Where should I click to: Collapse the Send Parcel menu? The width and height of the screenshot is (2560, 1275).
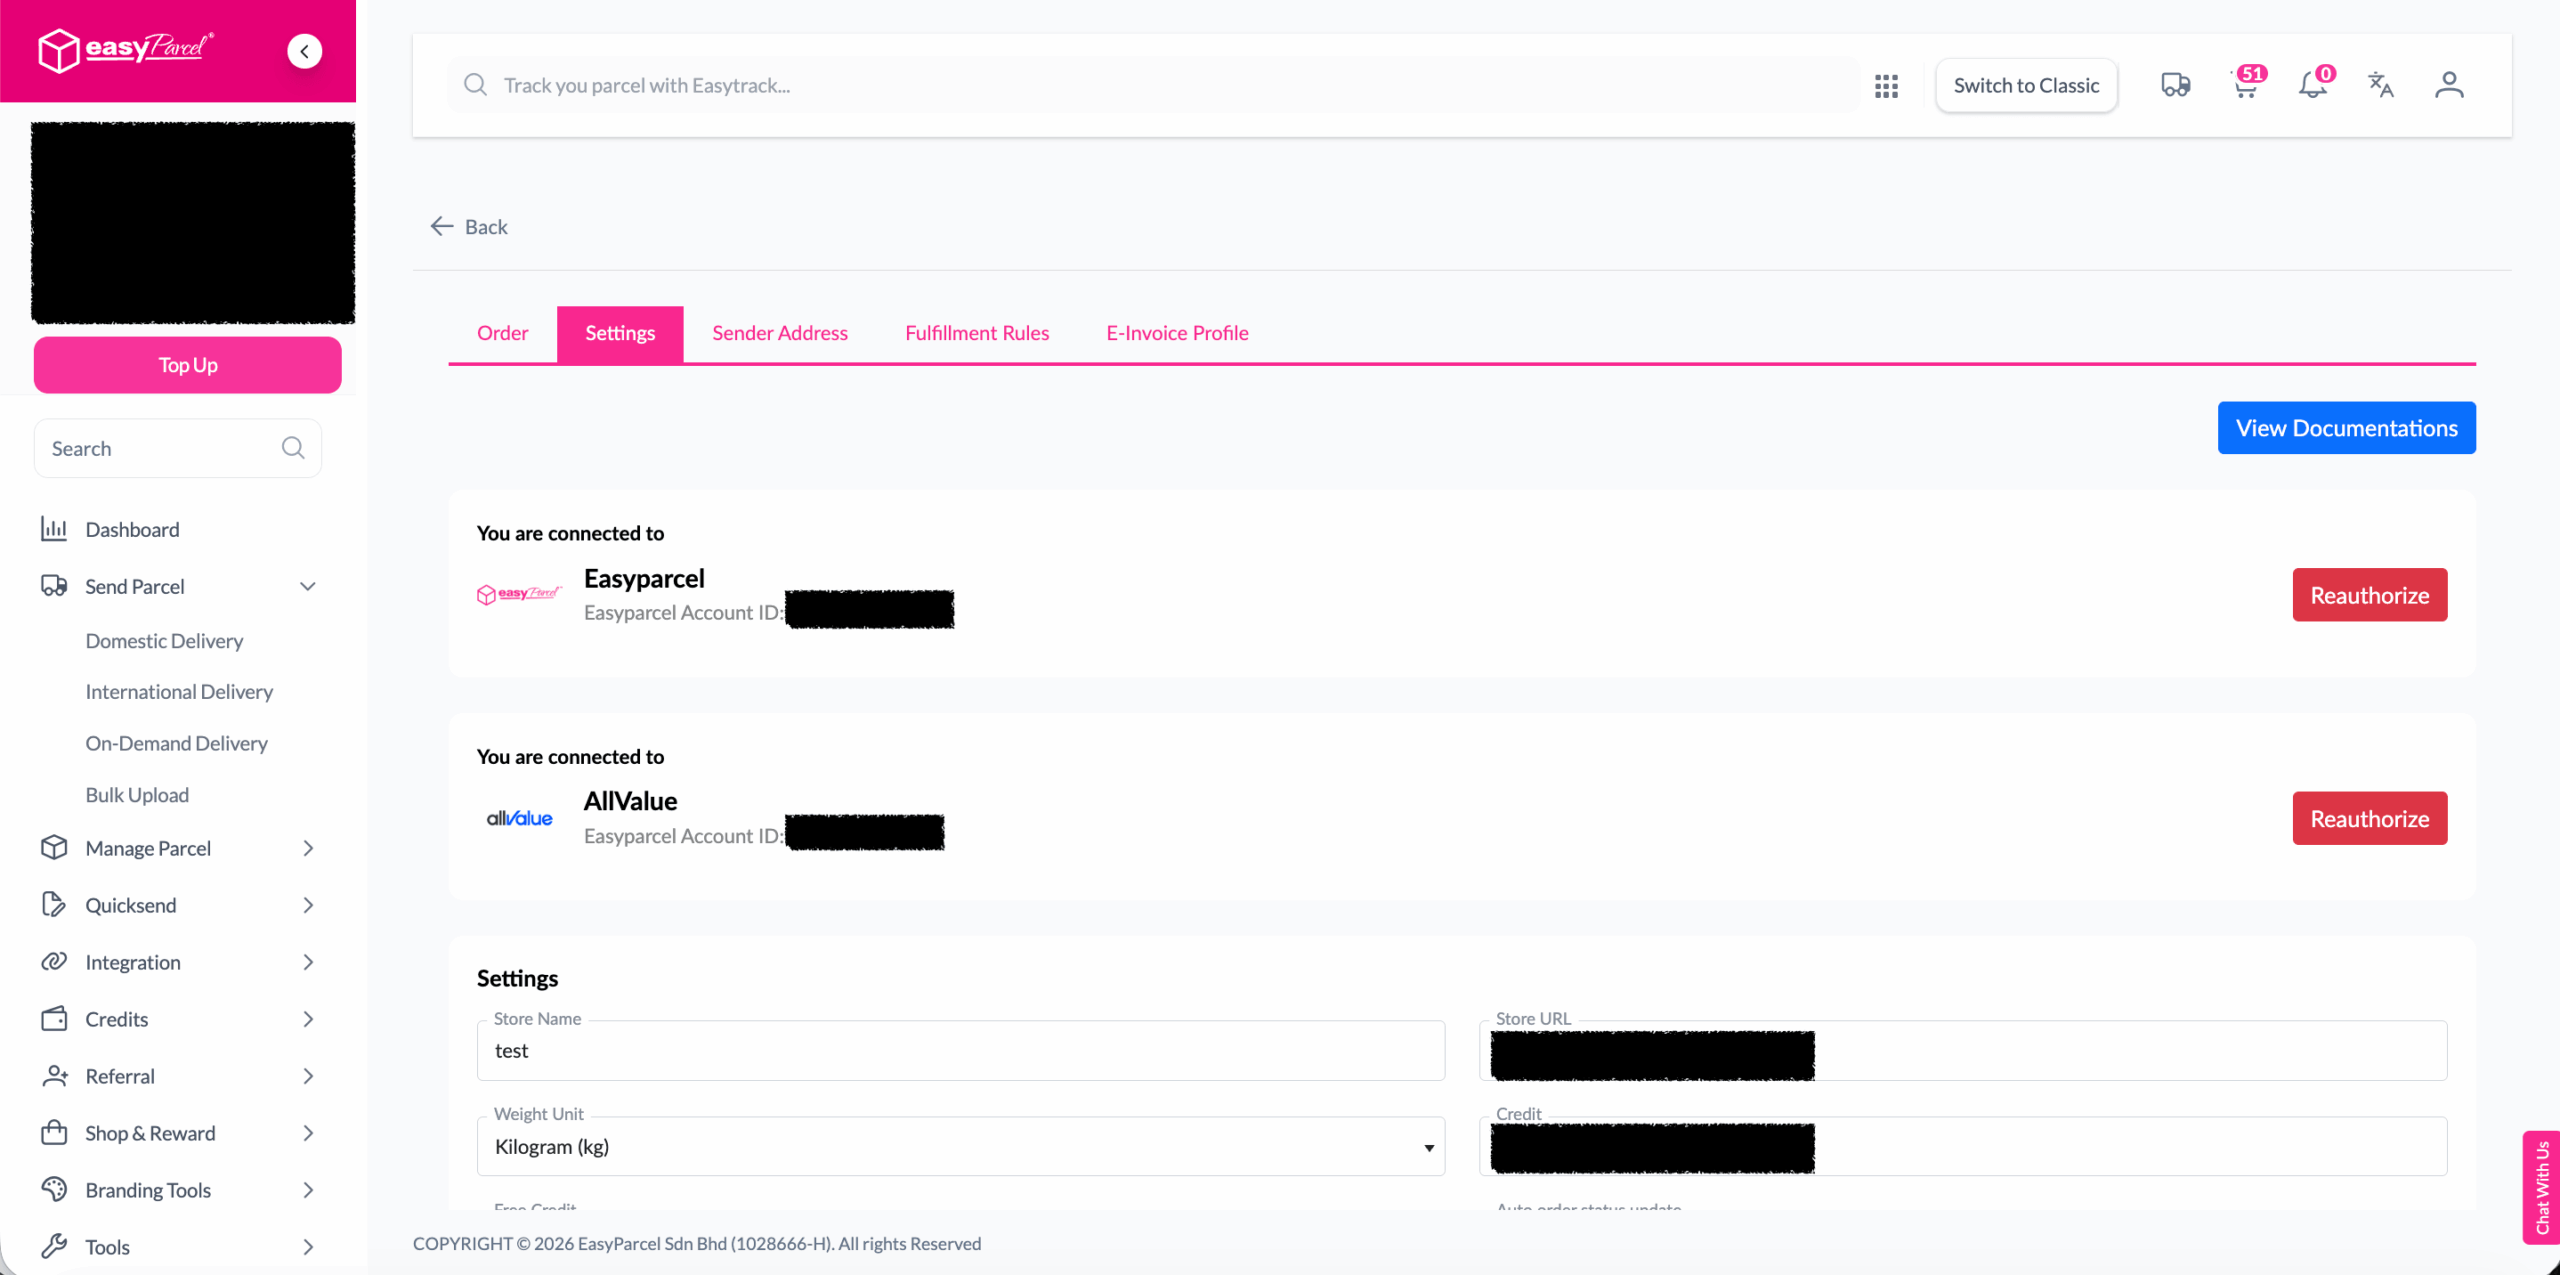(x=308, y=587)
